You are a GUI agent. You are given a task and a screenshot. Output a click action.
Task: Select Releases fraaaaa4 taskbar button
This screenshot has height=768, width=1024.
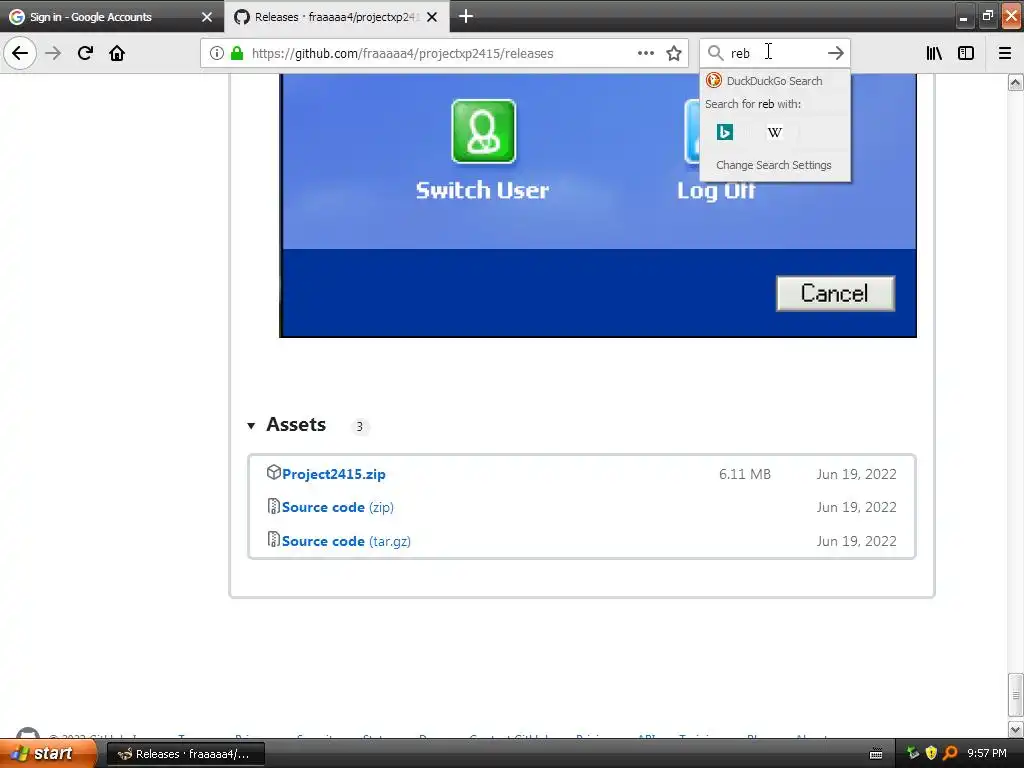(185, 754)
